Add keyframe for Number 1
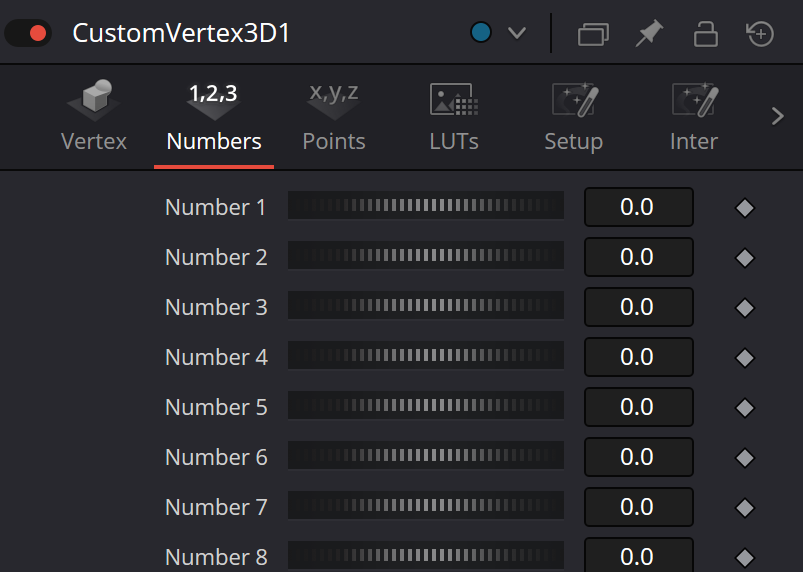The height and width of the screenshot is (572, 803). pyautogui.click(x=745, y=208)
